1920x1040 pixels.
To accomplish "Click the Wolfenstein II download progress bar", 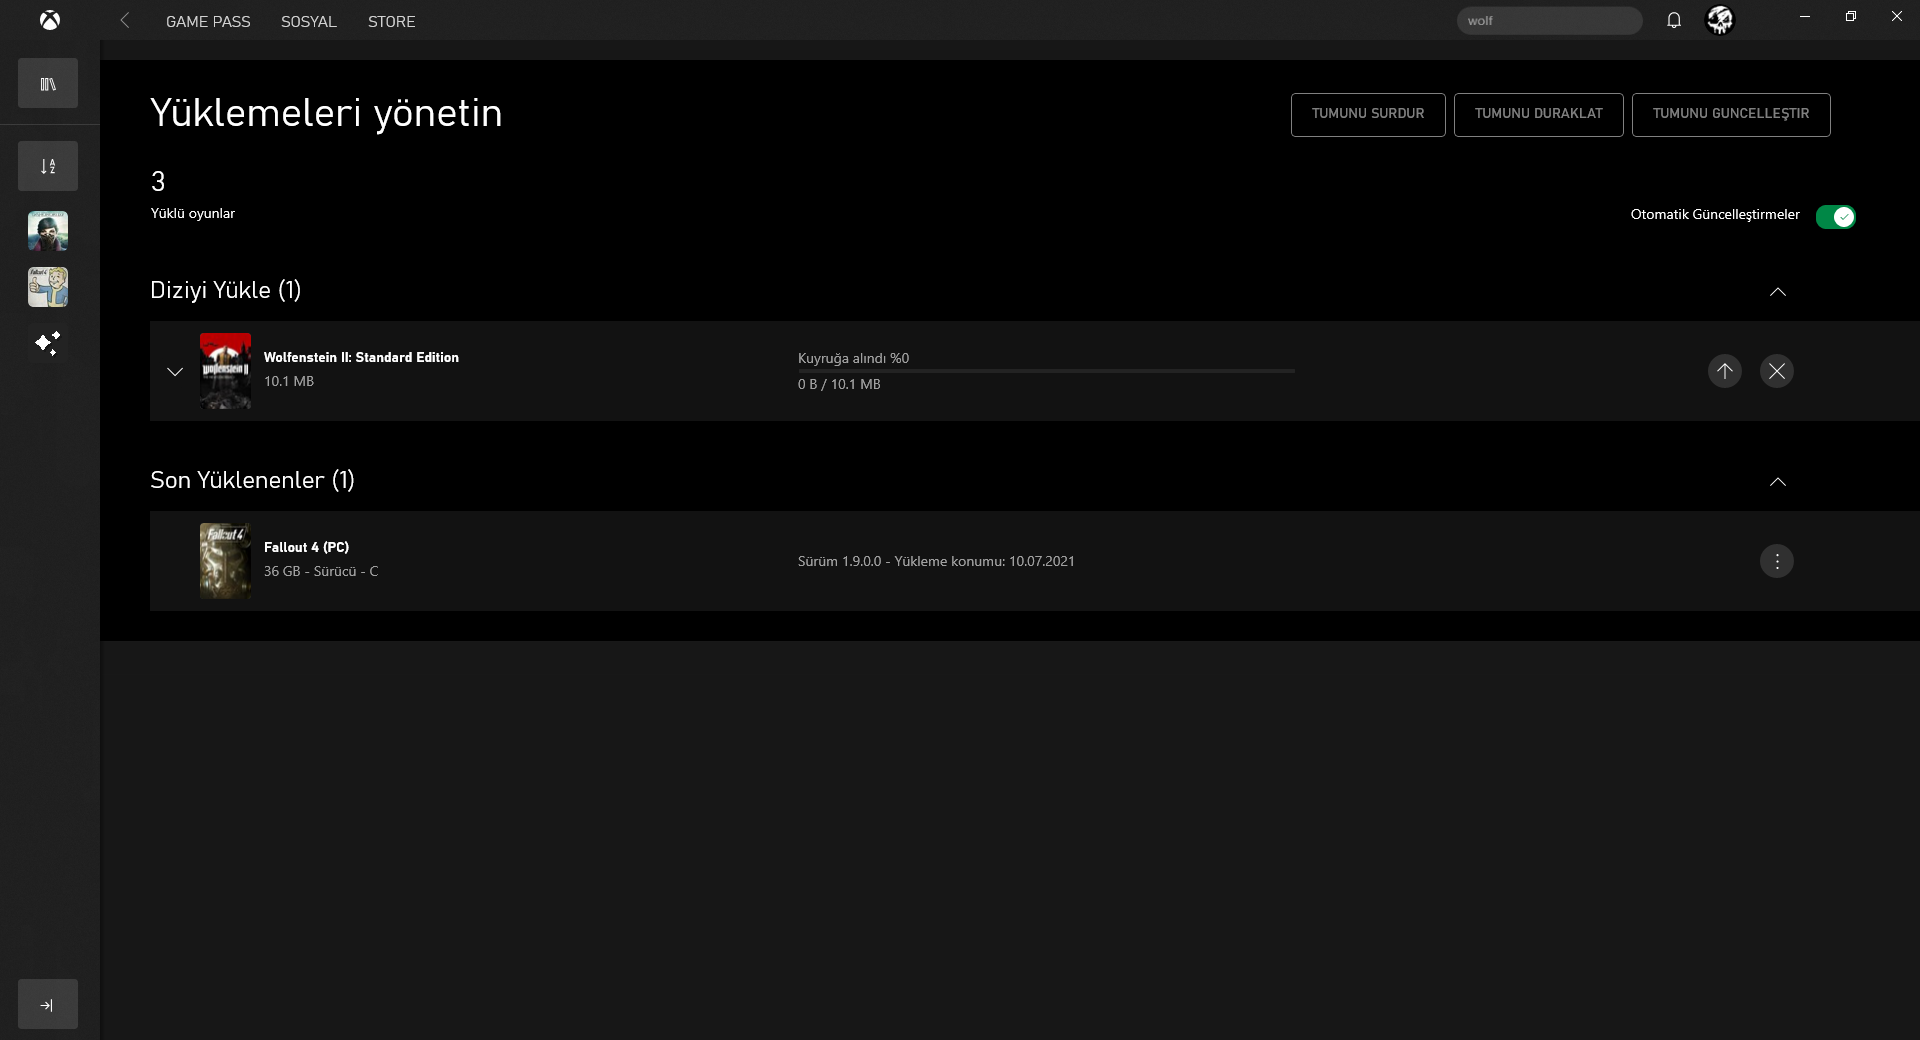I will (x=1046, y=371).
